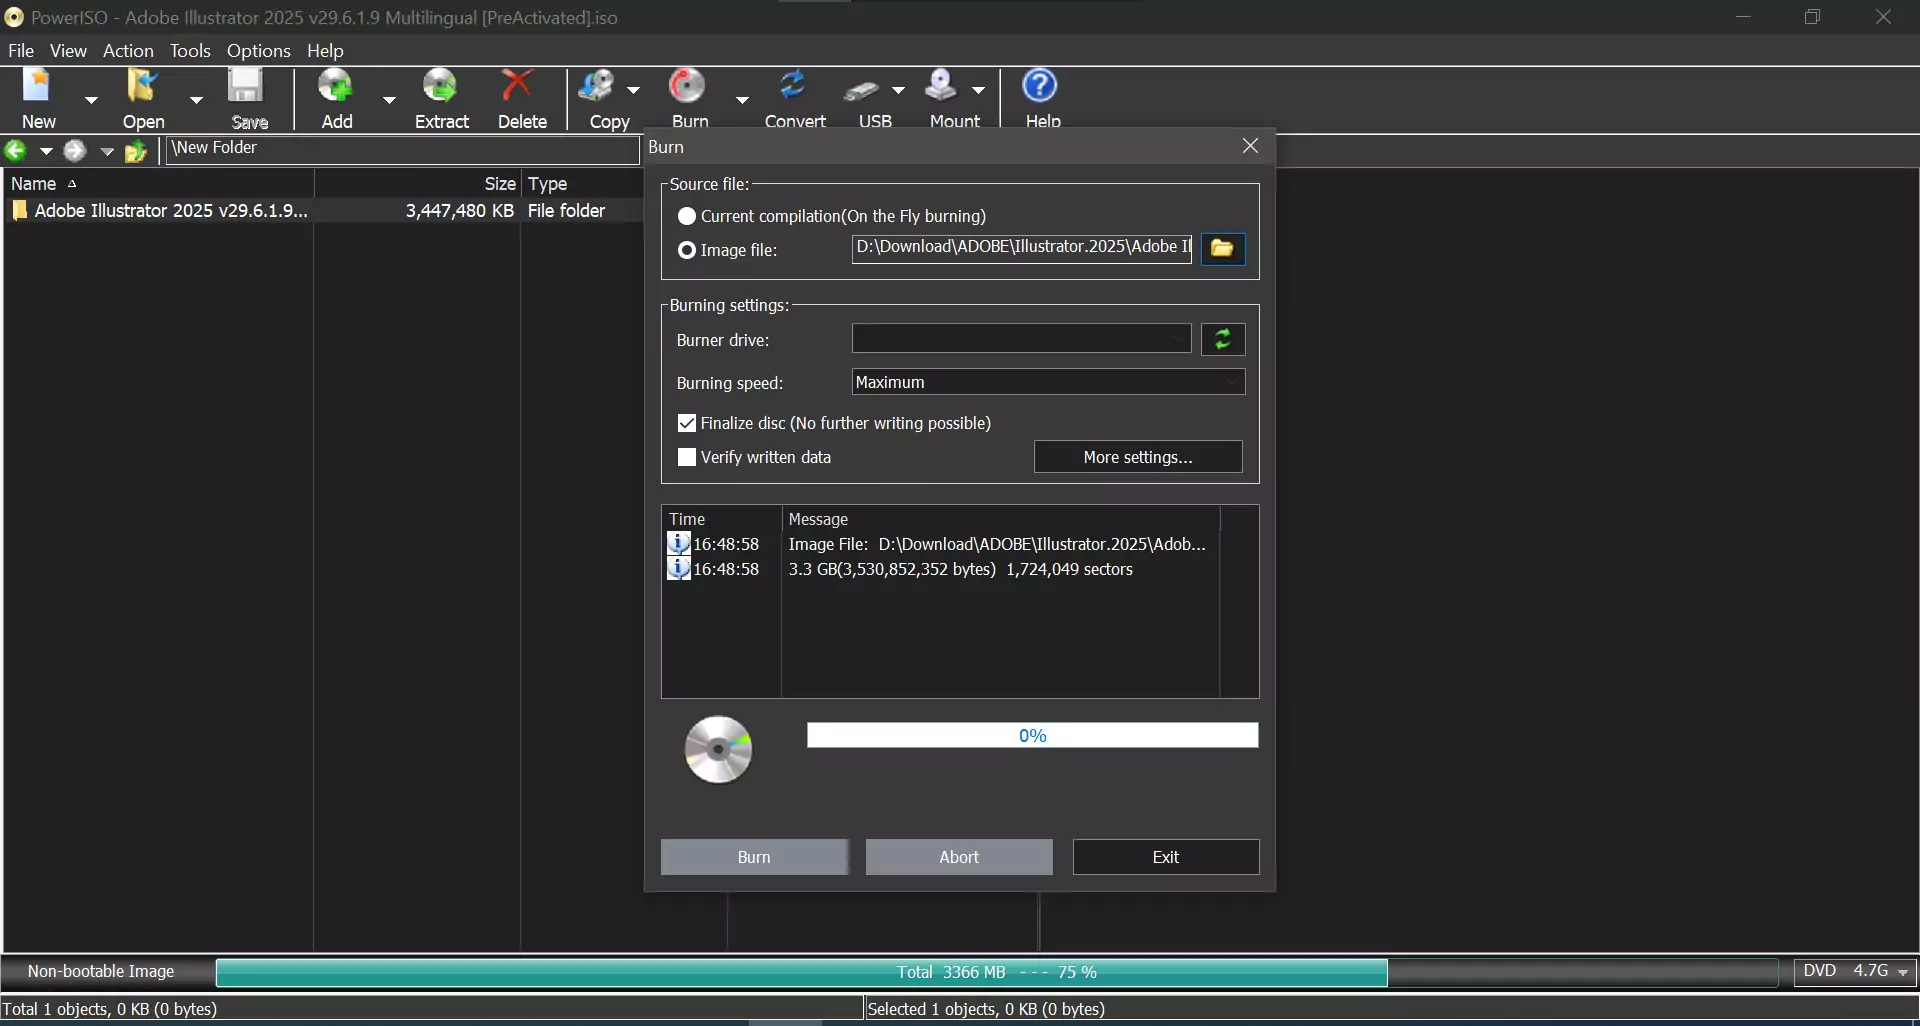The image size is (1920, 1026).
Task: Go up one folder level icon
Action: coord(136,151)
